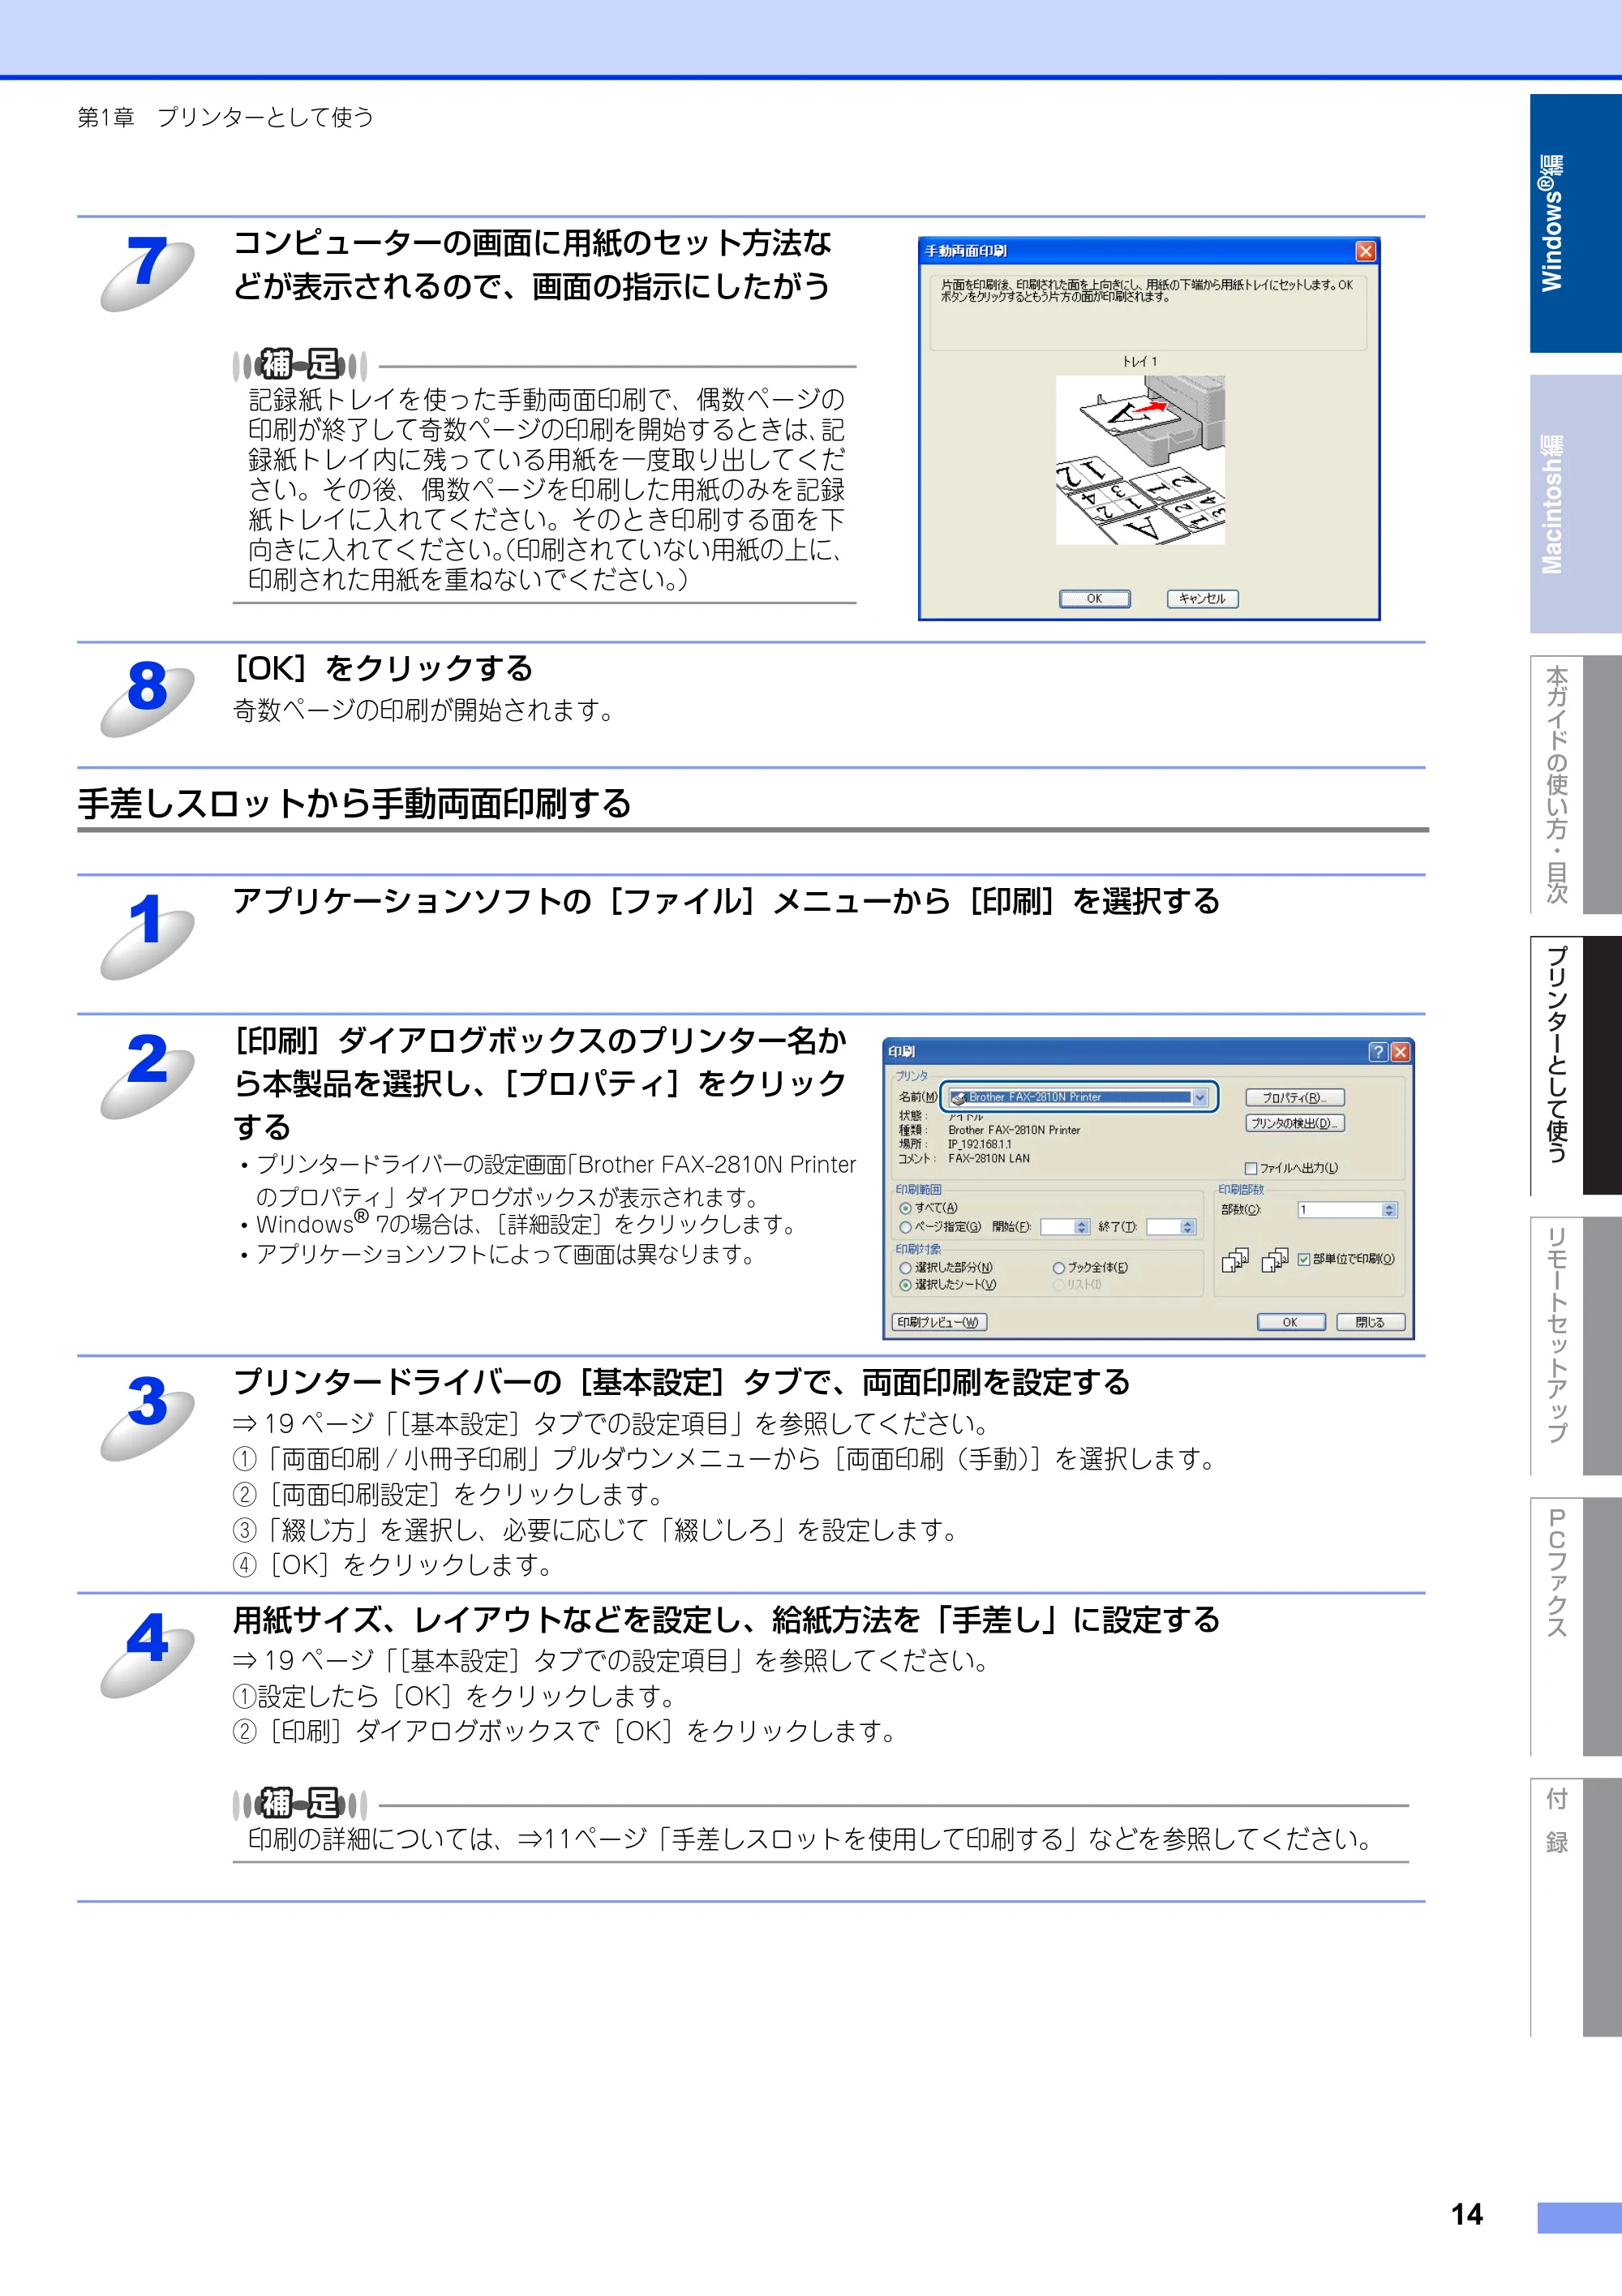Click the プリンタの検出(D)... button
1622x2296 pixels.
tap(1295, 1123)
